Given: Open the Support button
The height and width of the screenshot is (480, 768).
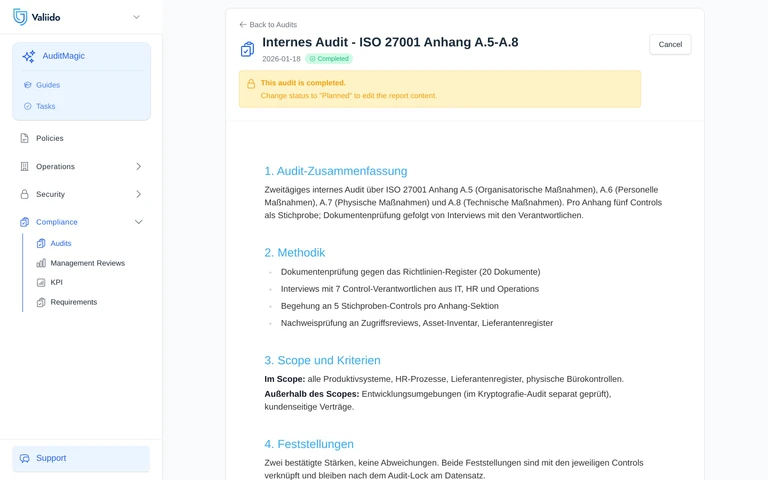Looking at the screenshot, I should pos(81,458).
